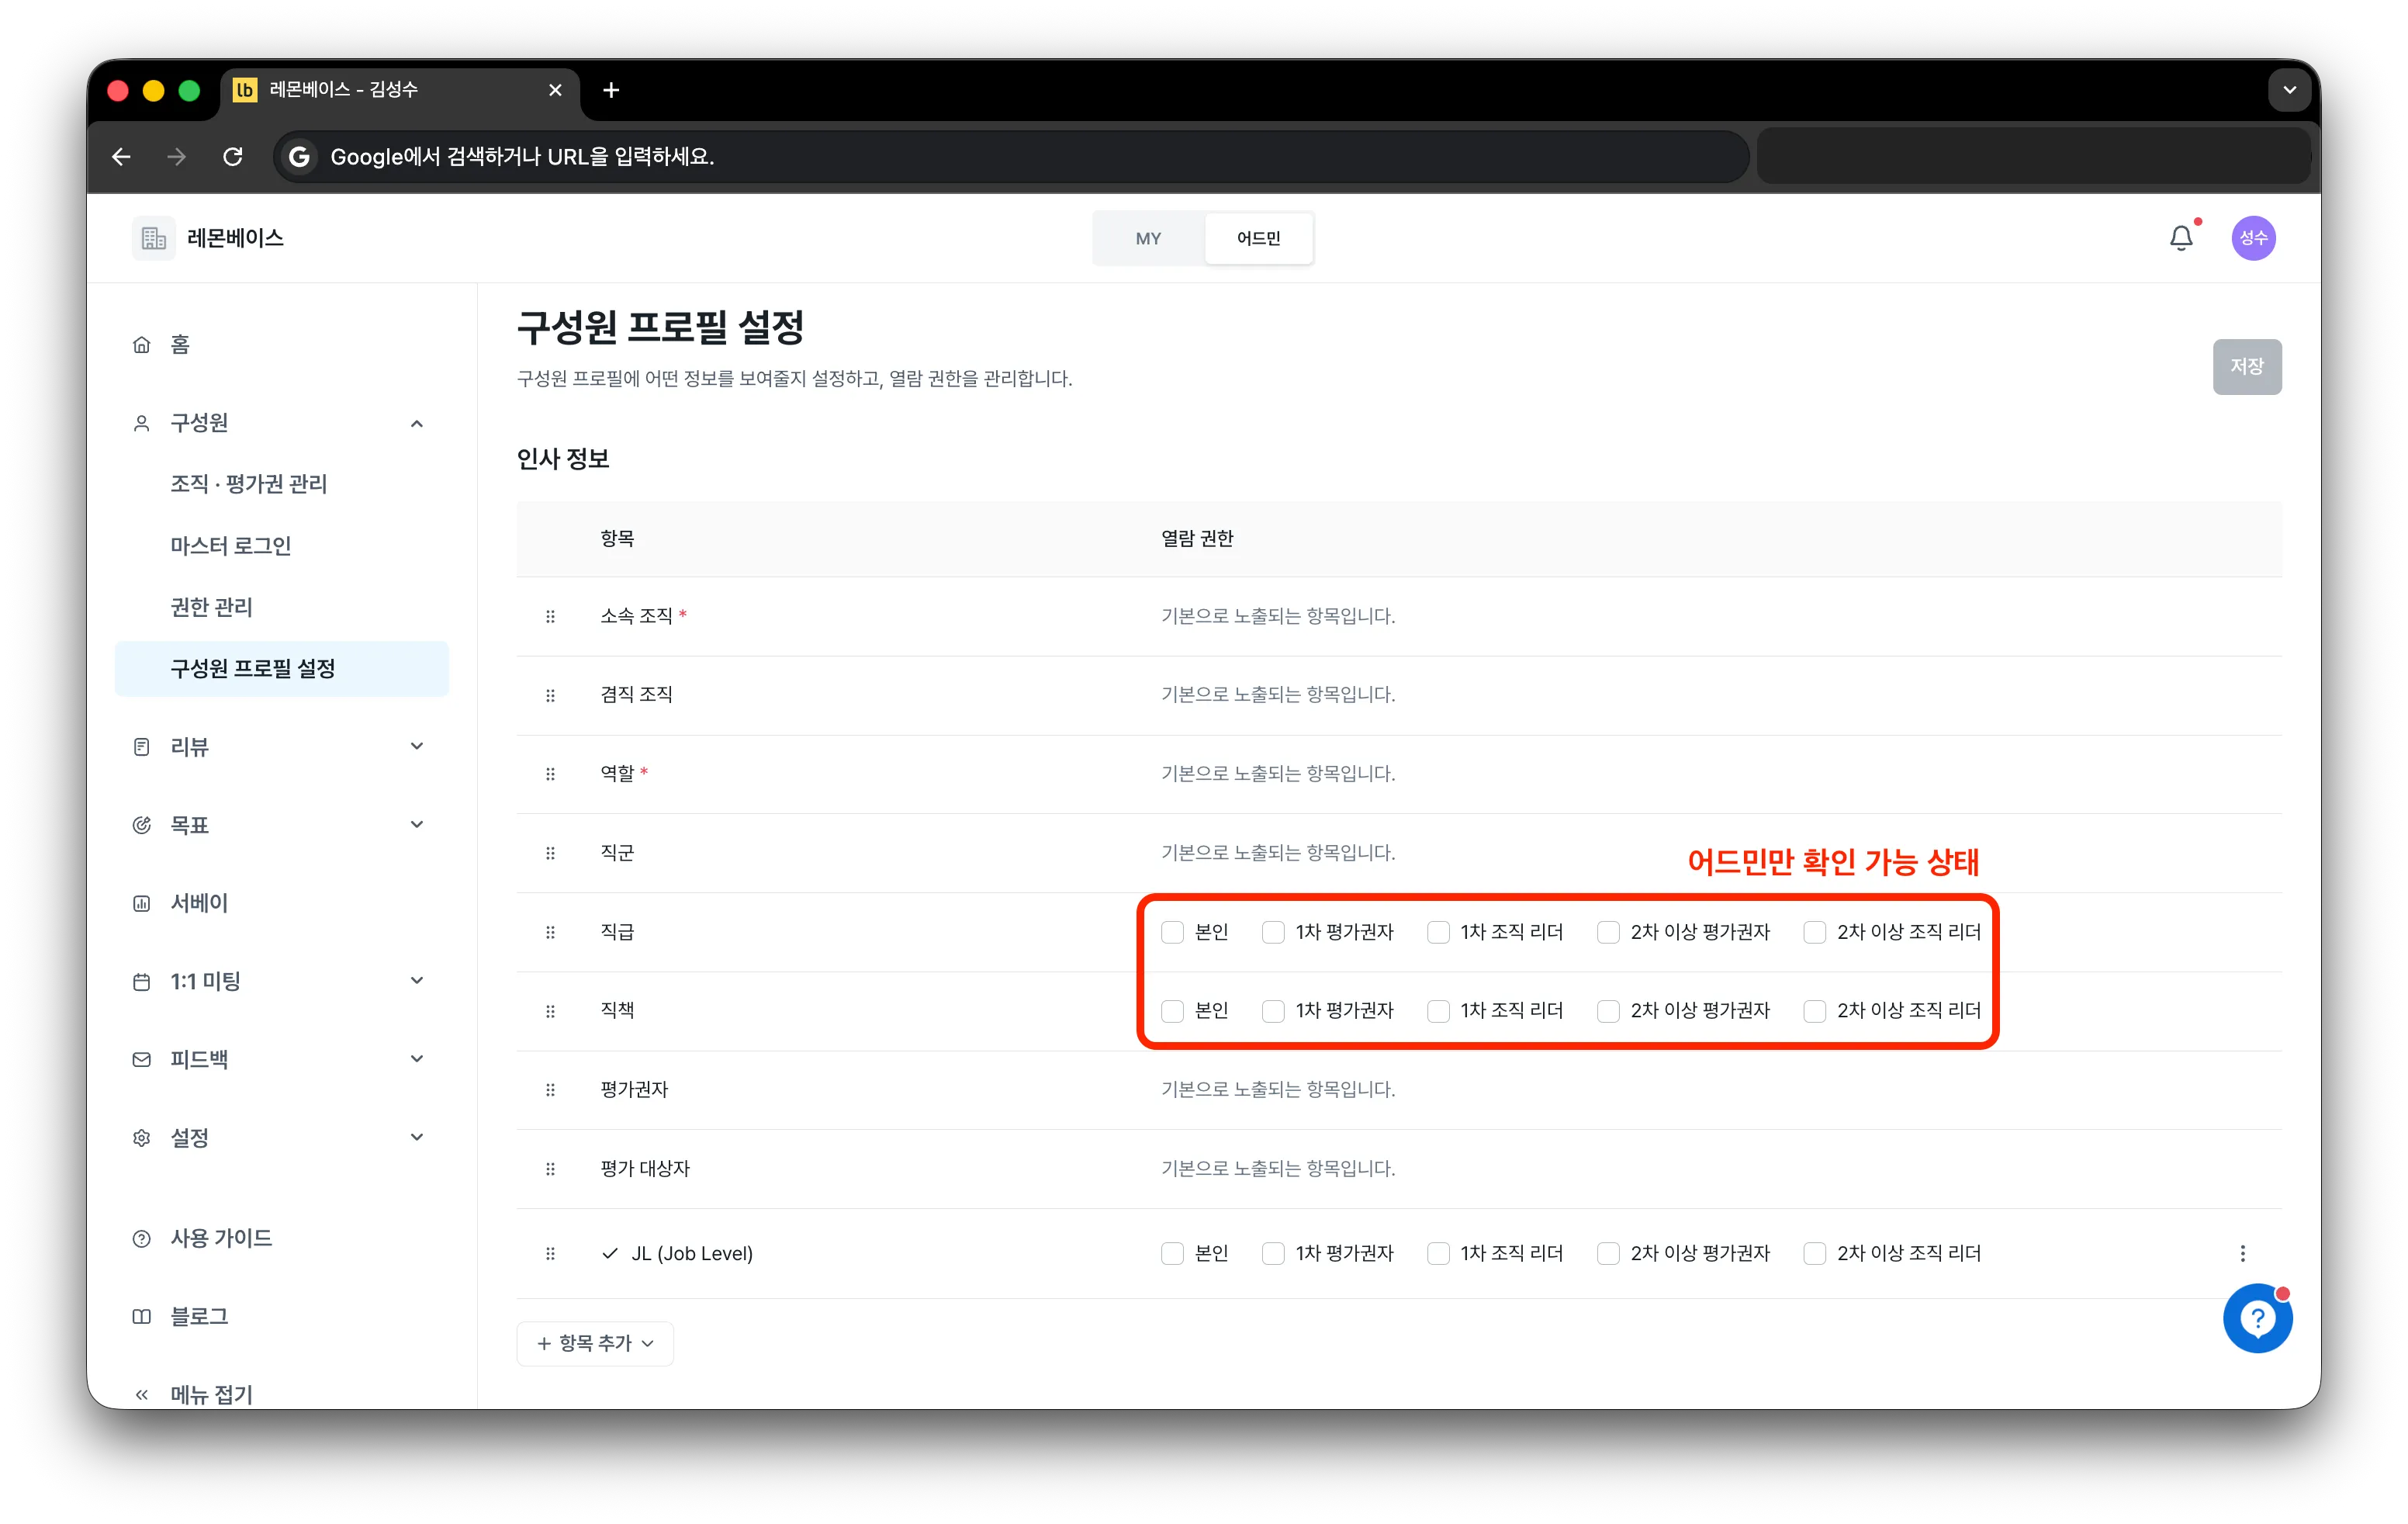Check 2차 이상 평가권자 in 직책 row
The image size is (2408, 1524).
(1608, 1011)
